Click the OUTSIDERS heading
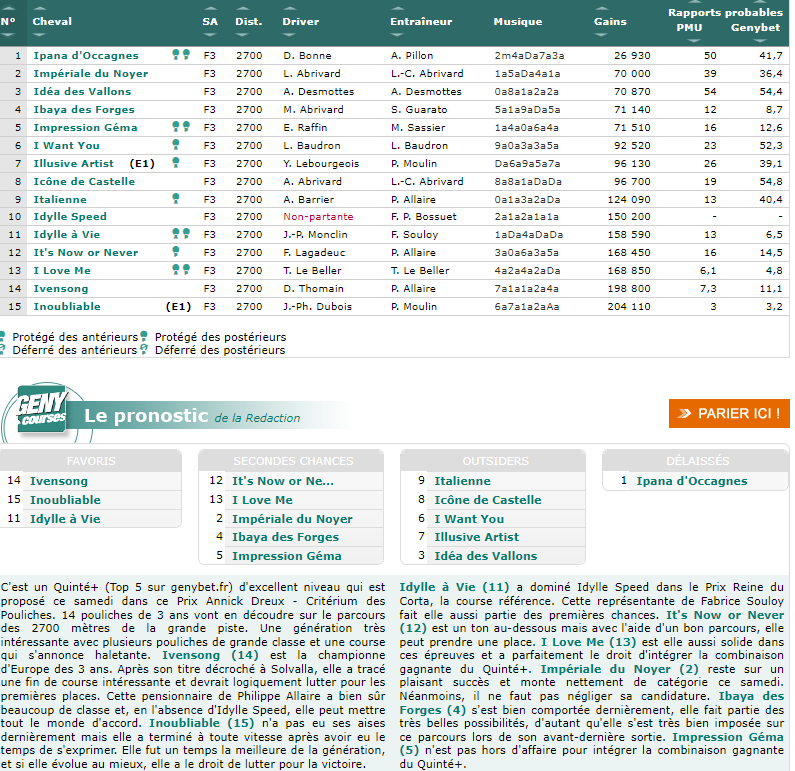 pos(495,461)
